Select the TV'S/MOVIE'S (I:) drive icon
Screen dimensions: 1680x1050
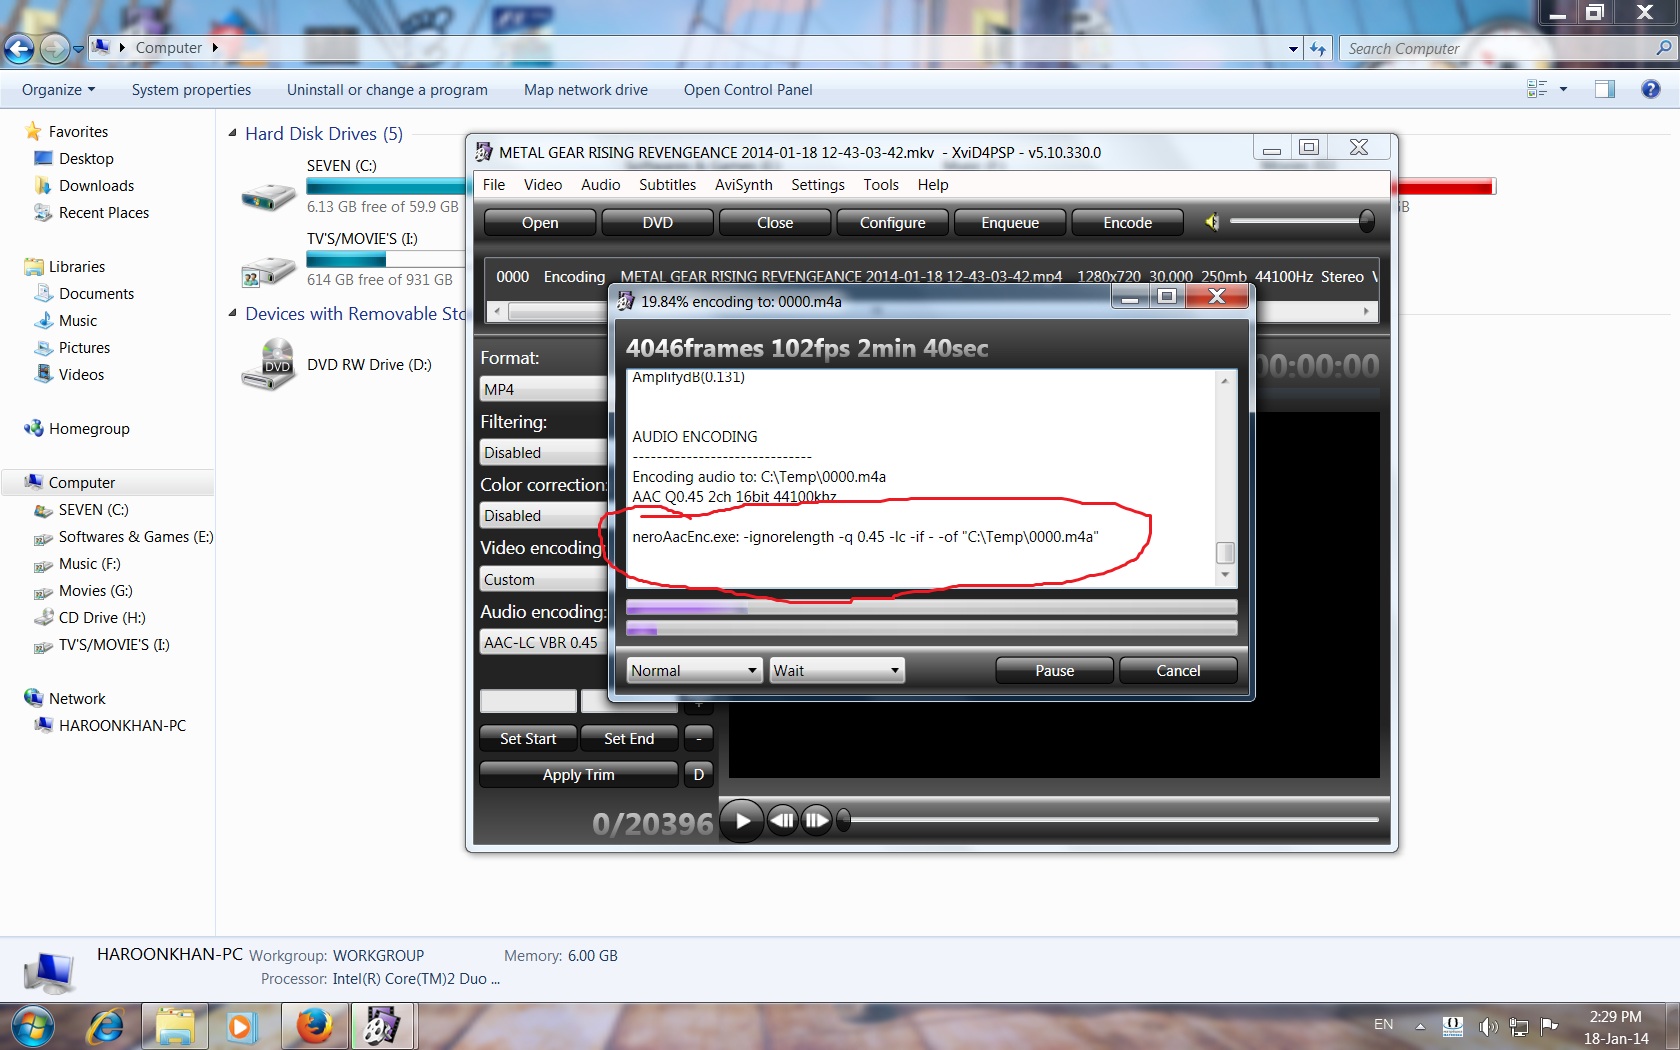268,269
